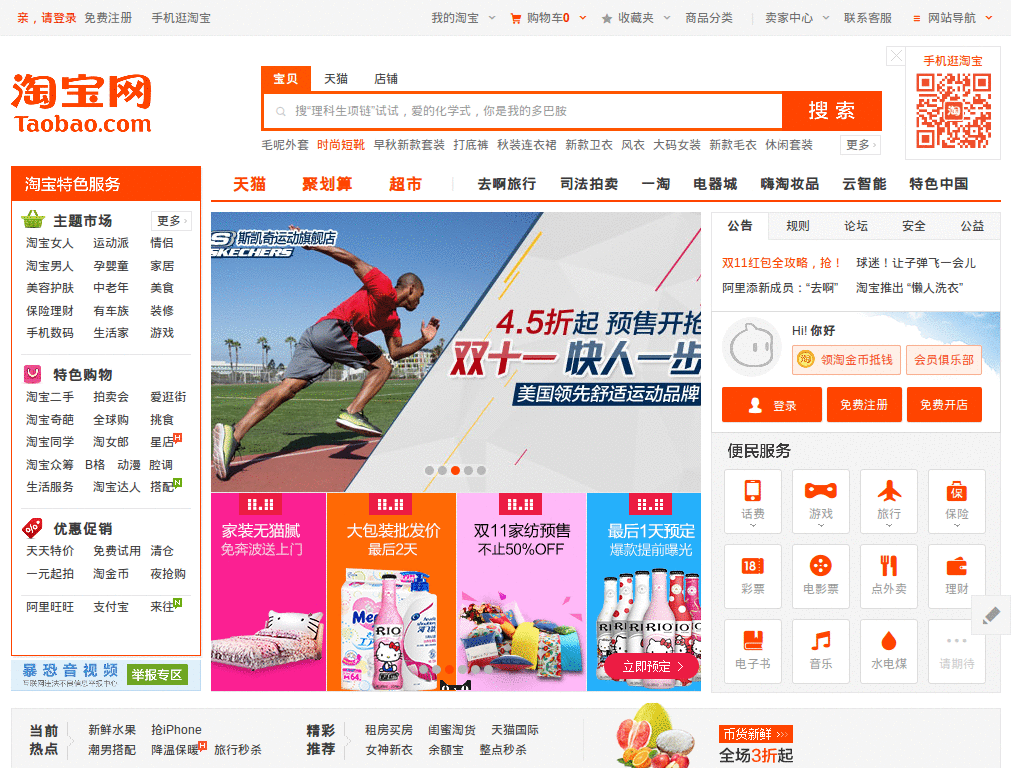Open the 音乐 music note icon
This screenshot has width=1024, height=768.
coord(820,651)
